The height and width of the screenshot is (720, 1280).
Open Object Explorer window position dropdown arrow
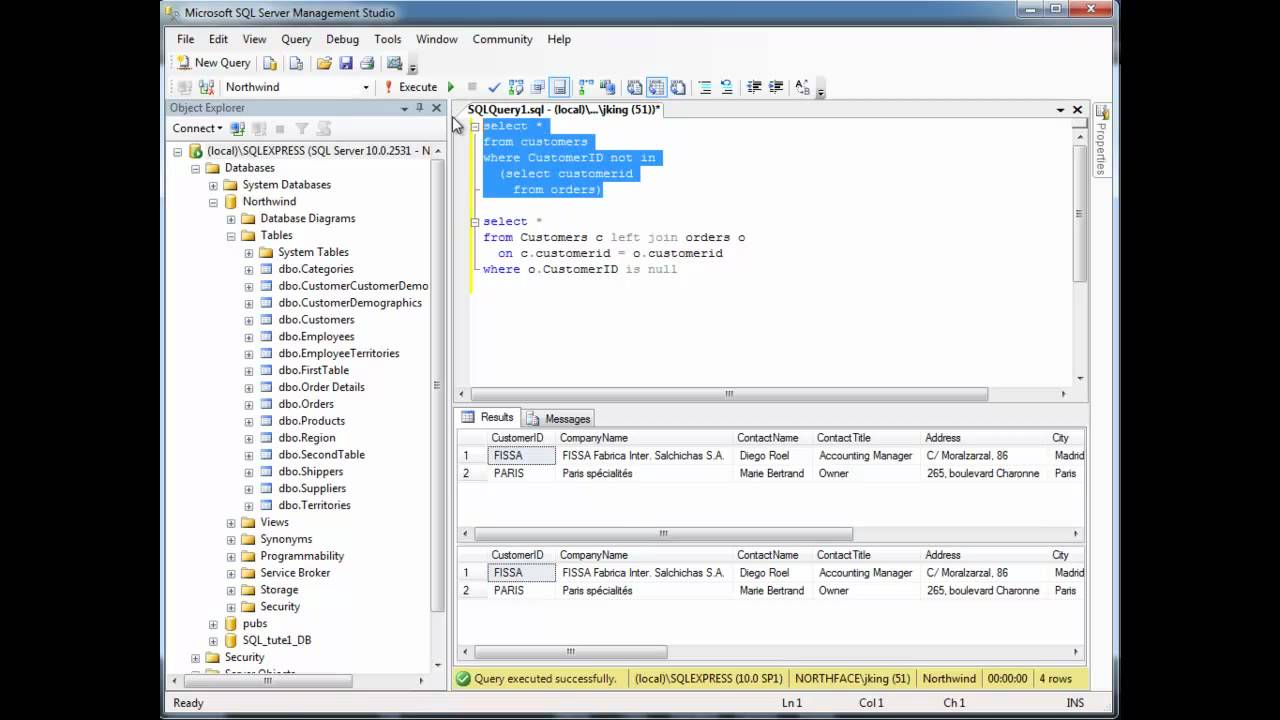(x=404, y=108)
